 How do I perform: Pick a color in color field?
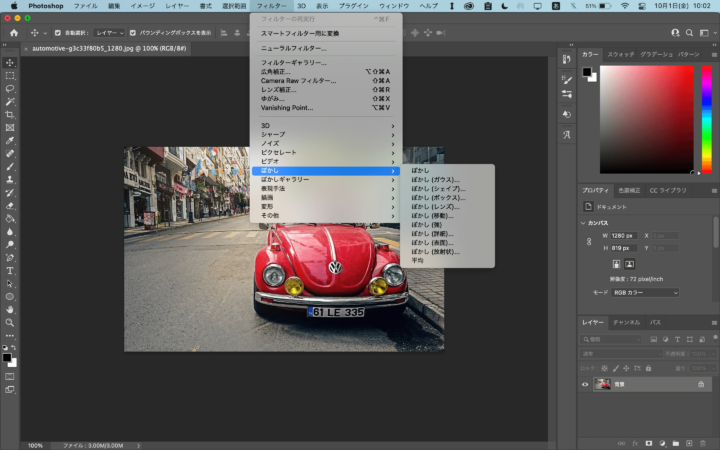(647, 119)
